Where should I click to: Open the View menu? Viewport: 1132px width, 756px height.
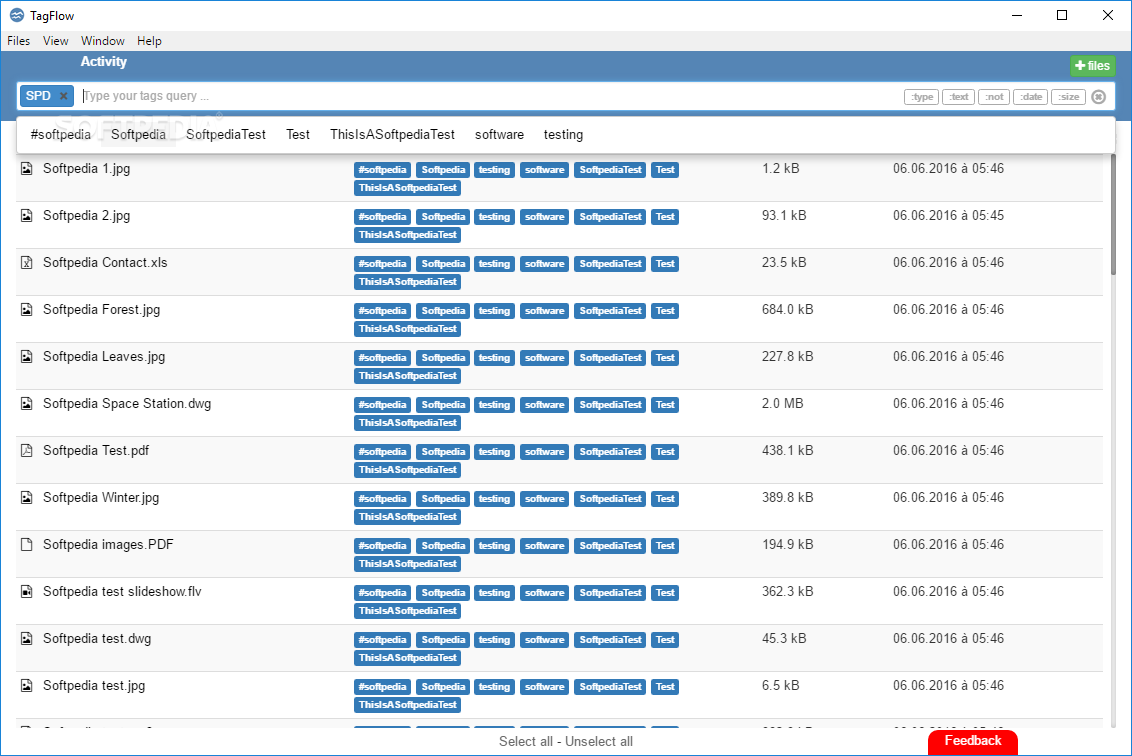[56, 41]
